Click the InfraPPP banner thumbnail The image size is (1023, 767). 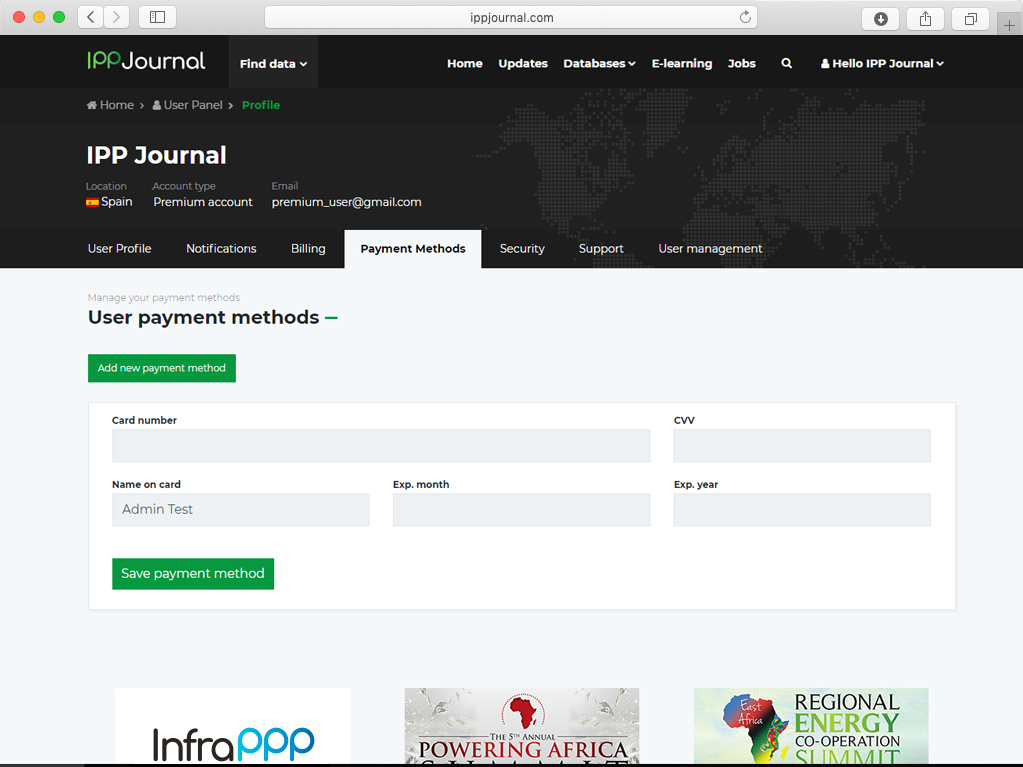(x=232, y=727)
